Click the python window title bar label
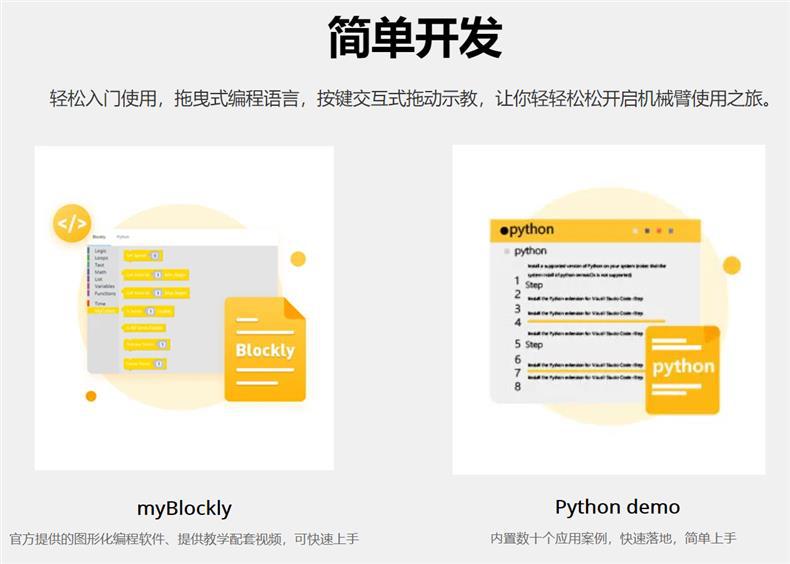 coord(527,230)
